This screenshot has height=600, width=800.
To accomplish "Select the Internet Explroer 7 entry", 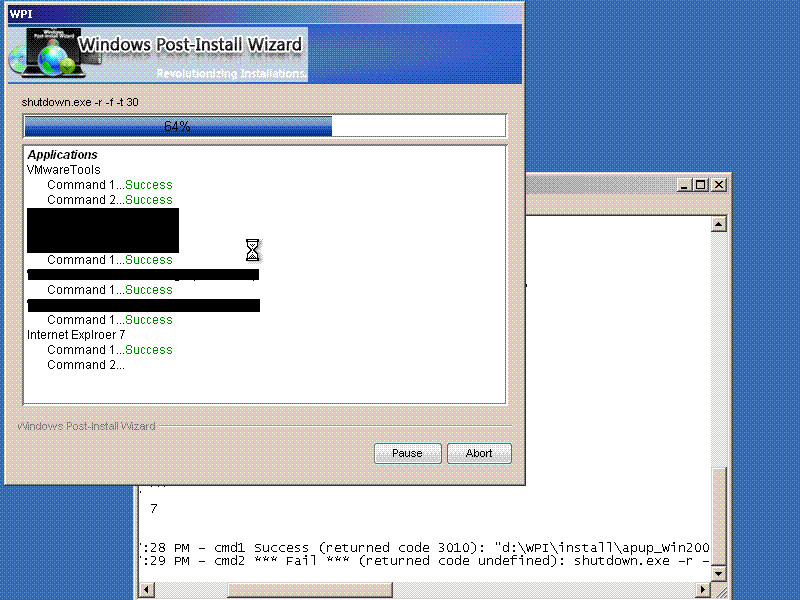I will pos(76,335).
